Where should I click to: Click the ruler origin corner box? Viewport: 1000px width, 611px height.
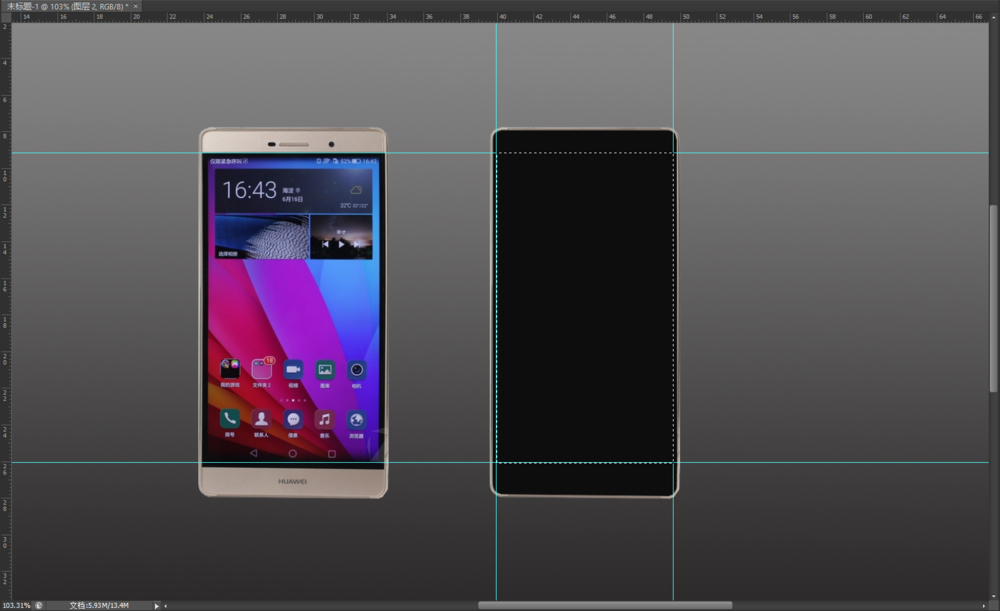point(5,17)
